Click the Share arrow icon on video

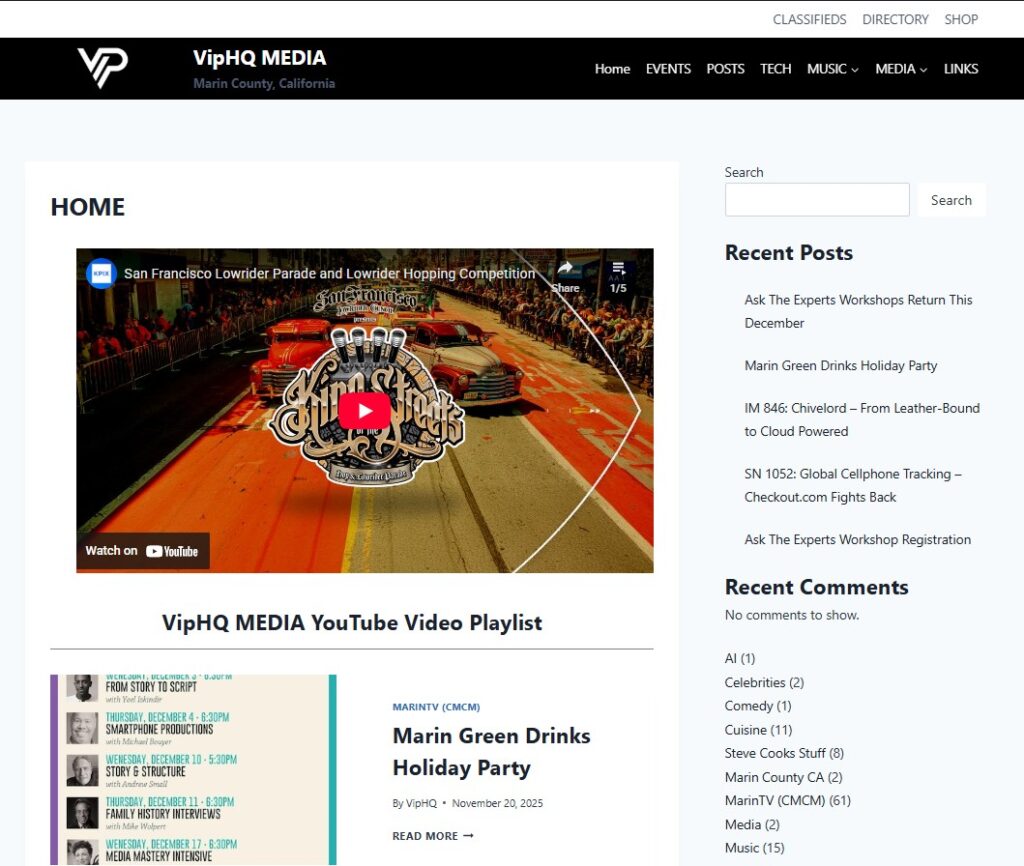click(565, 270)
